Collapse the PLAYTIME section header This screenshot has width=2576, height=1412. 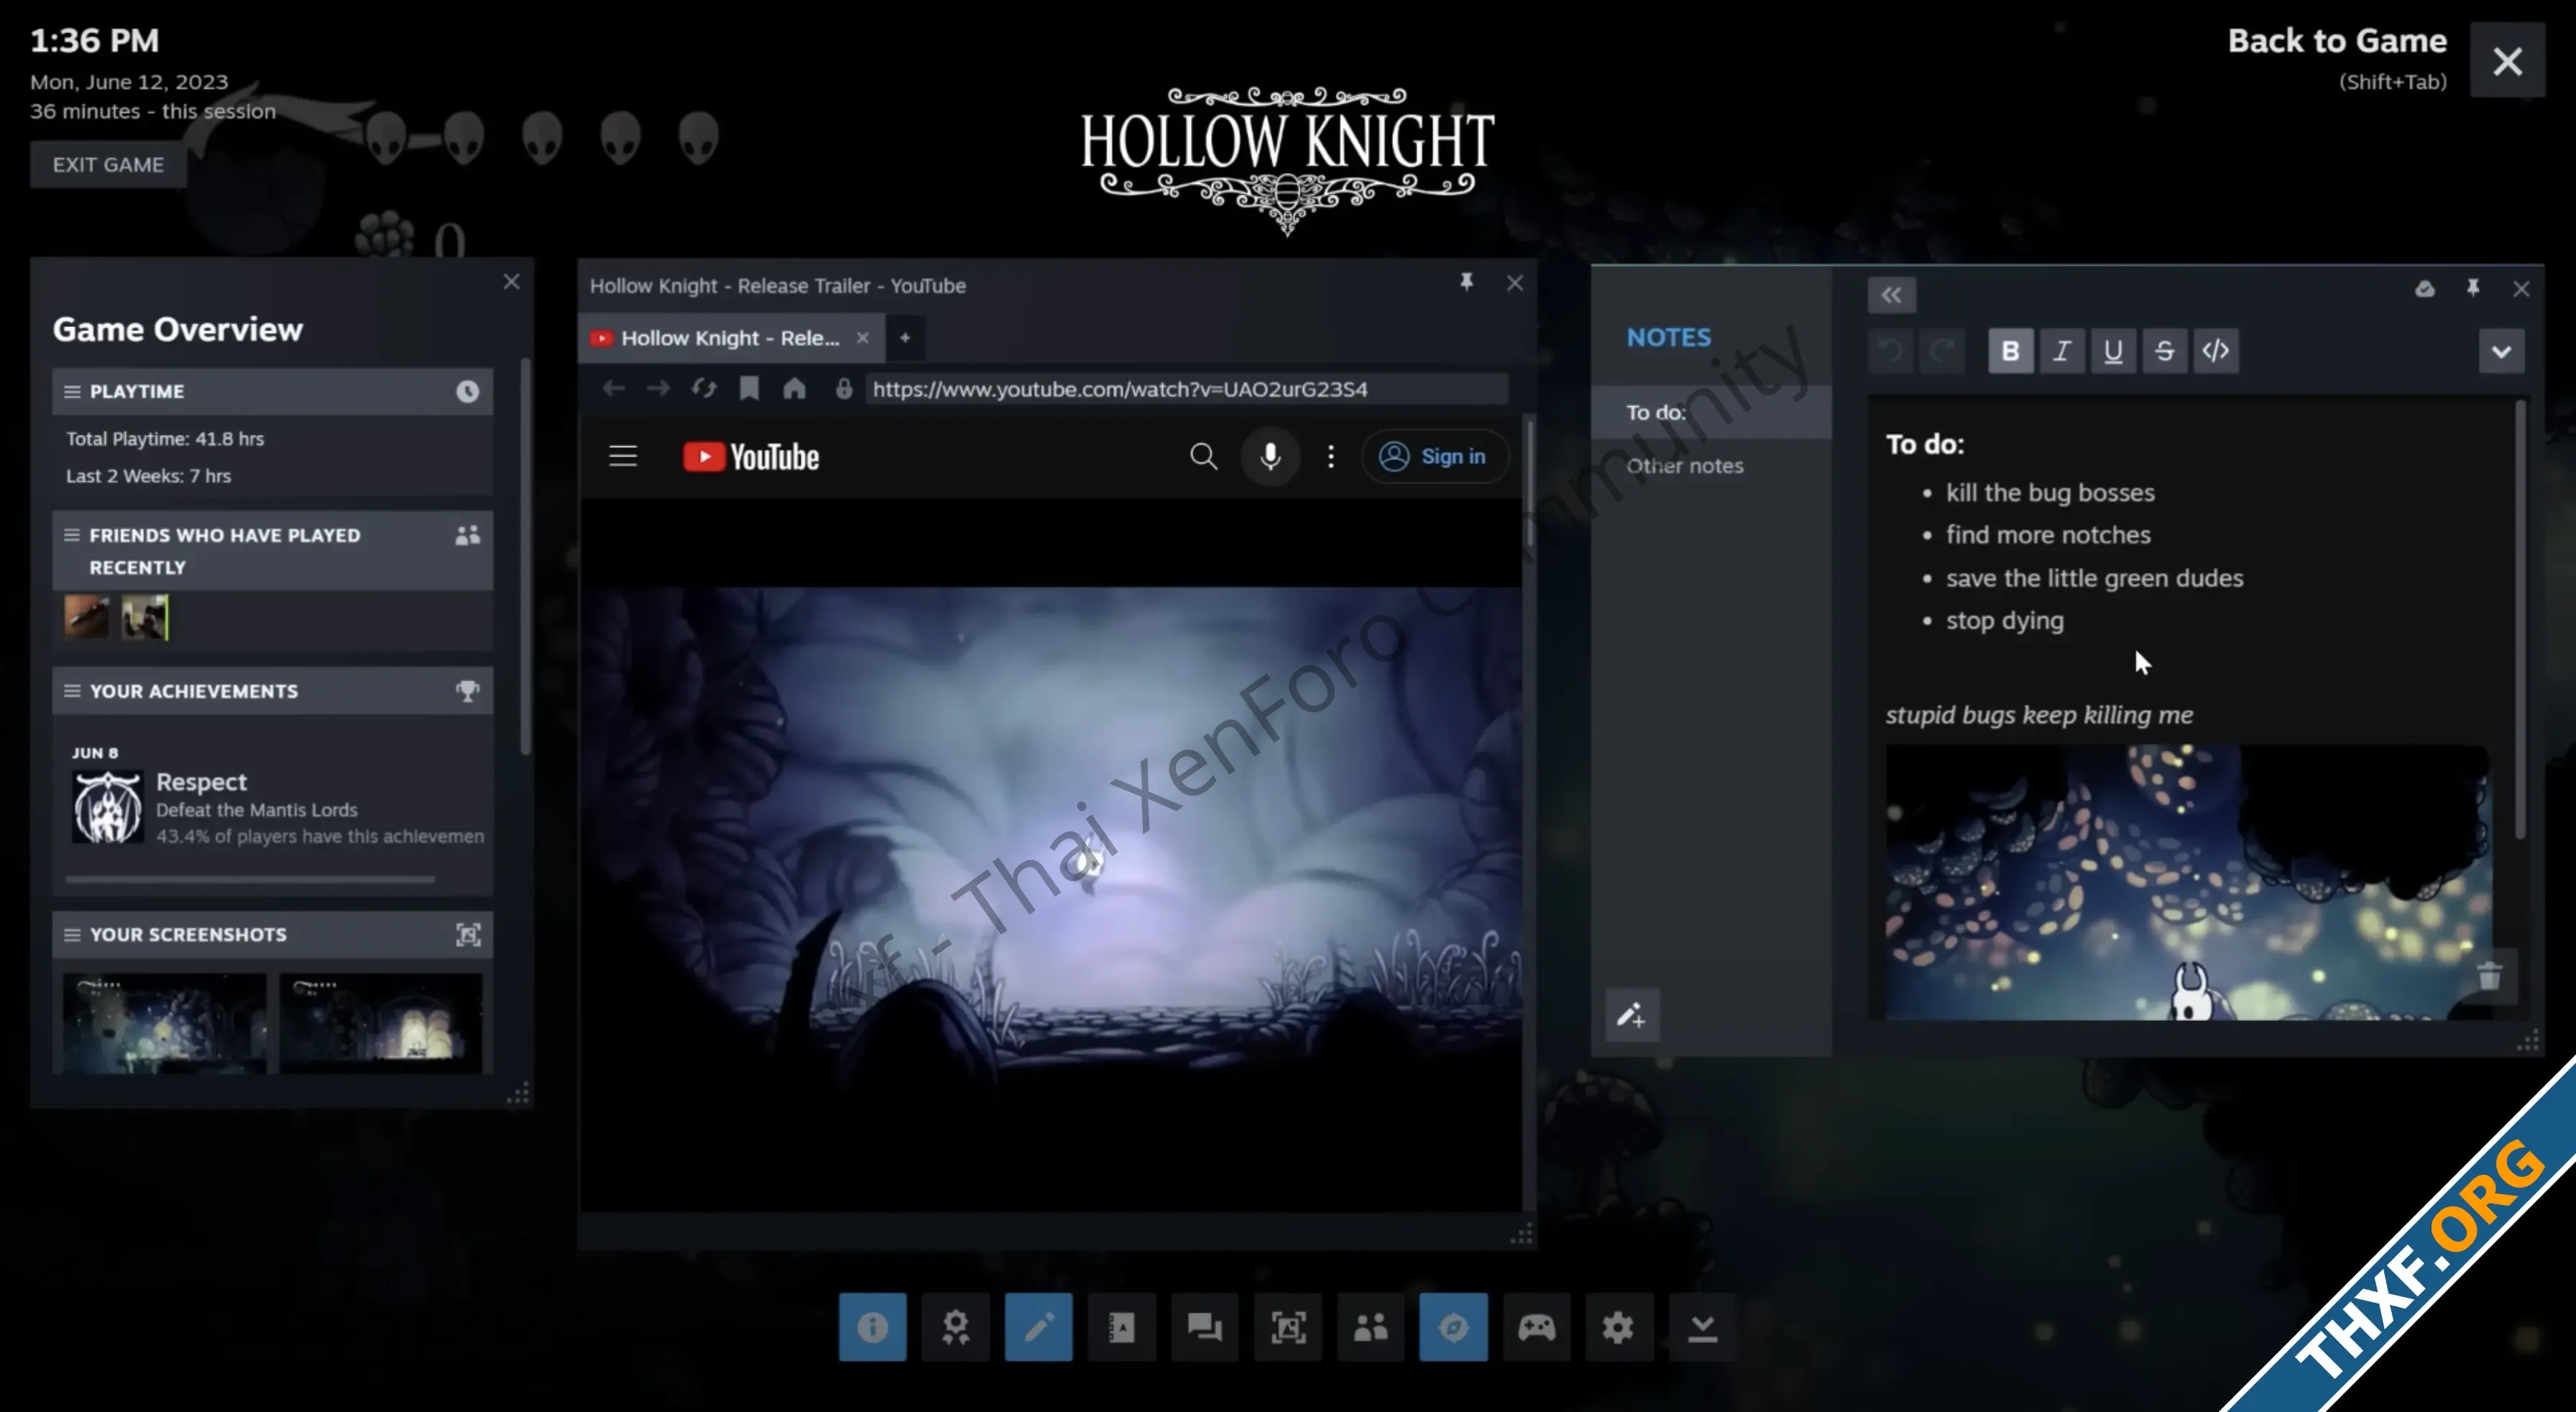click(x=272, y=392)
